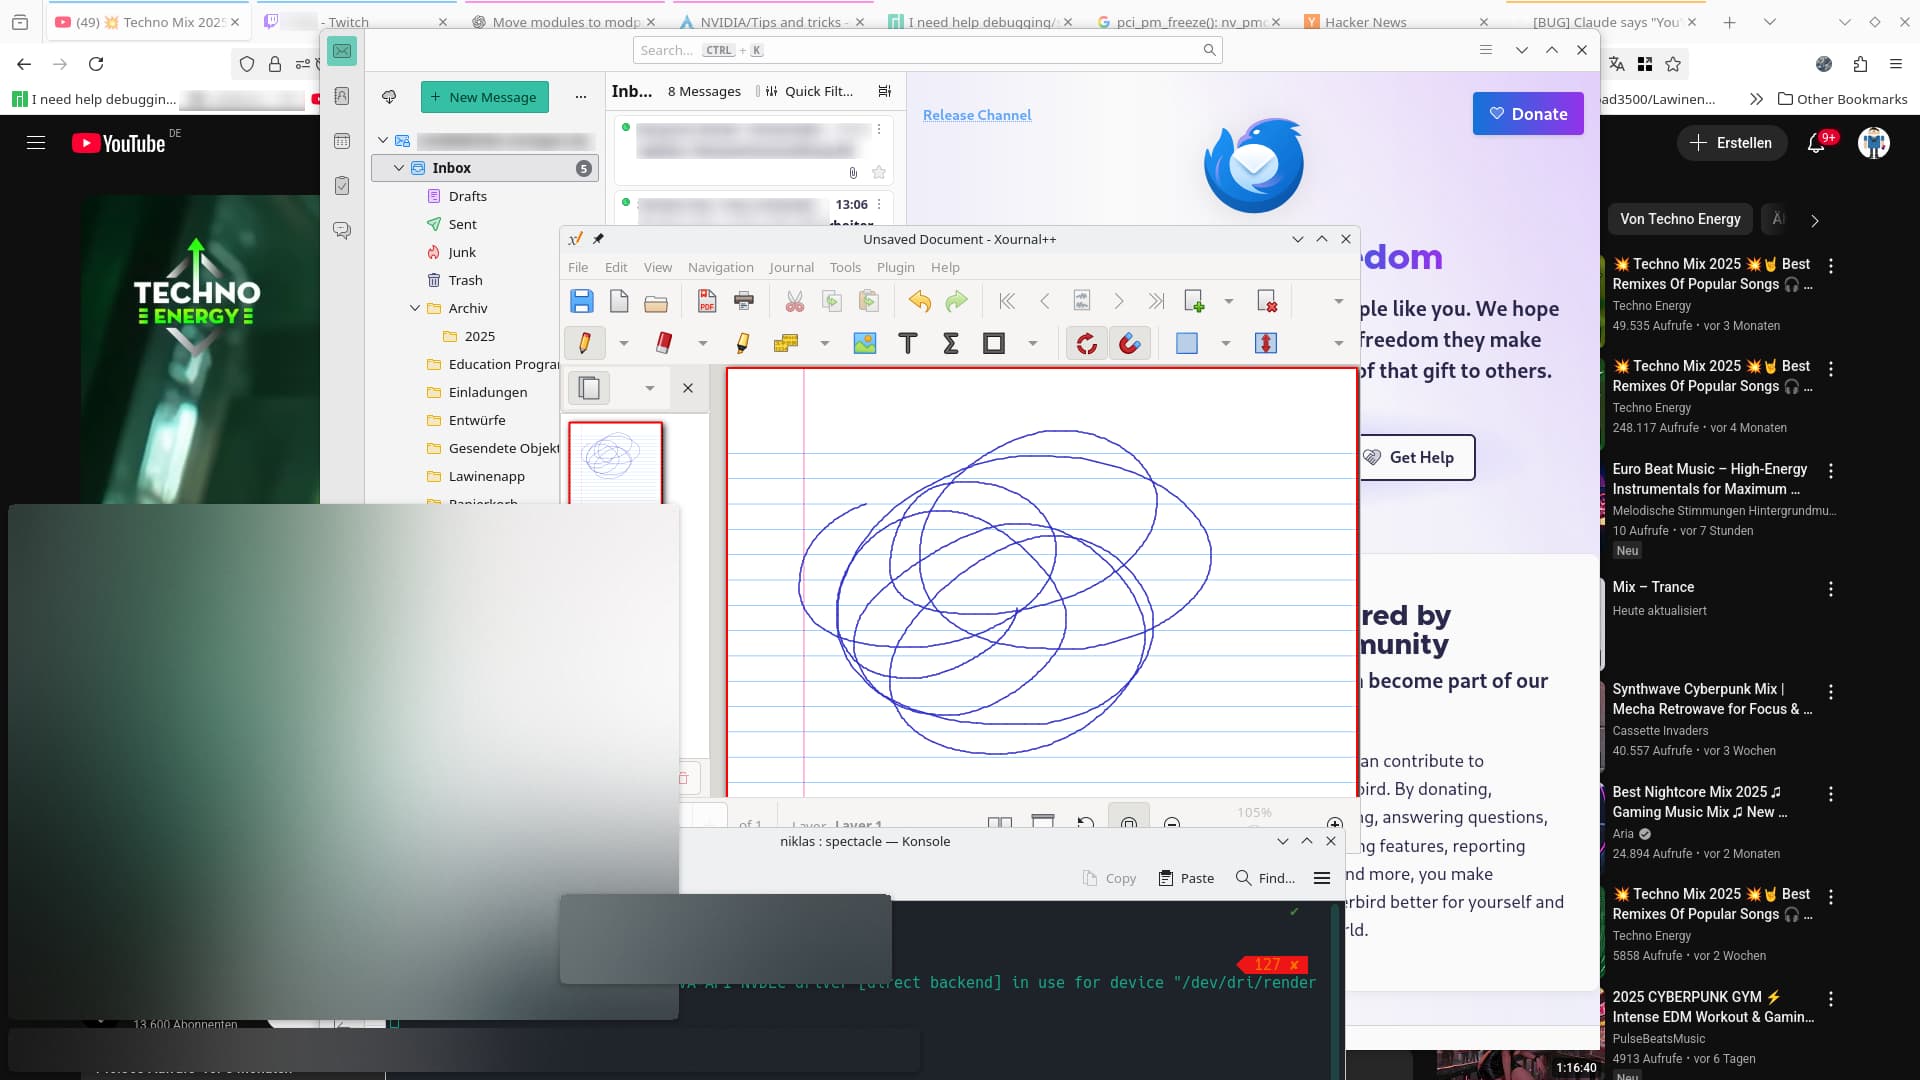Open the Plugin menu
1920x1080 pixels.
coord(895,267)
